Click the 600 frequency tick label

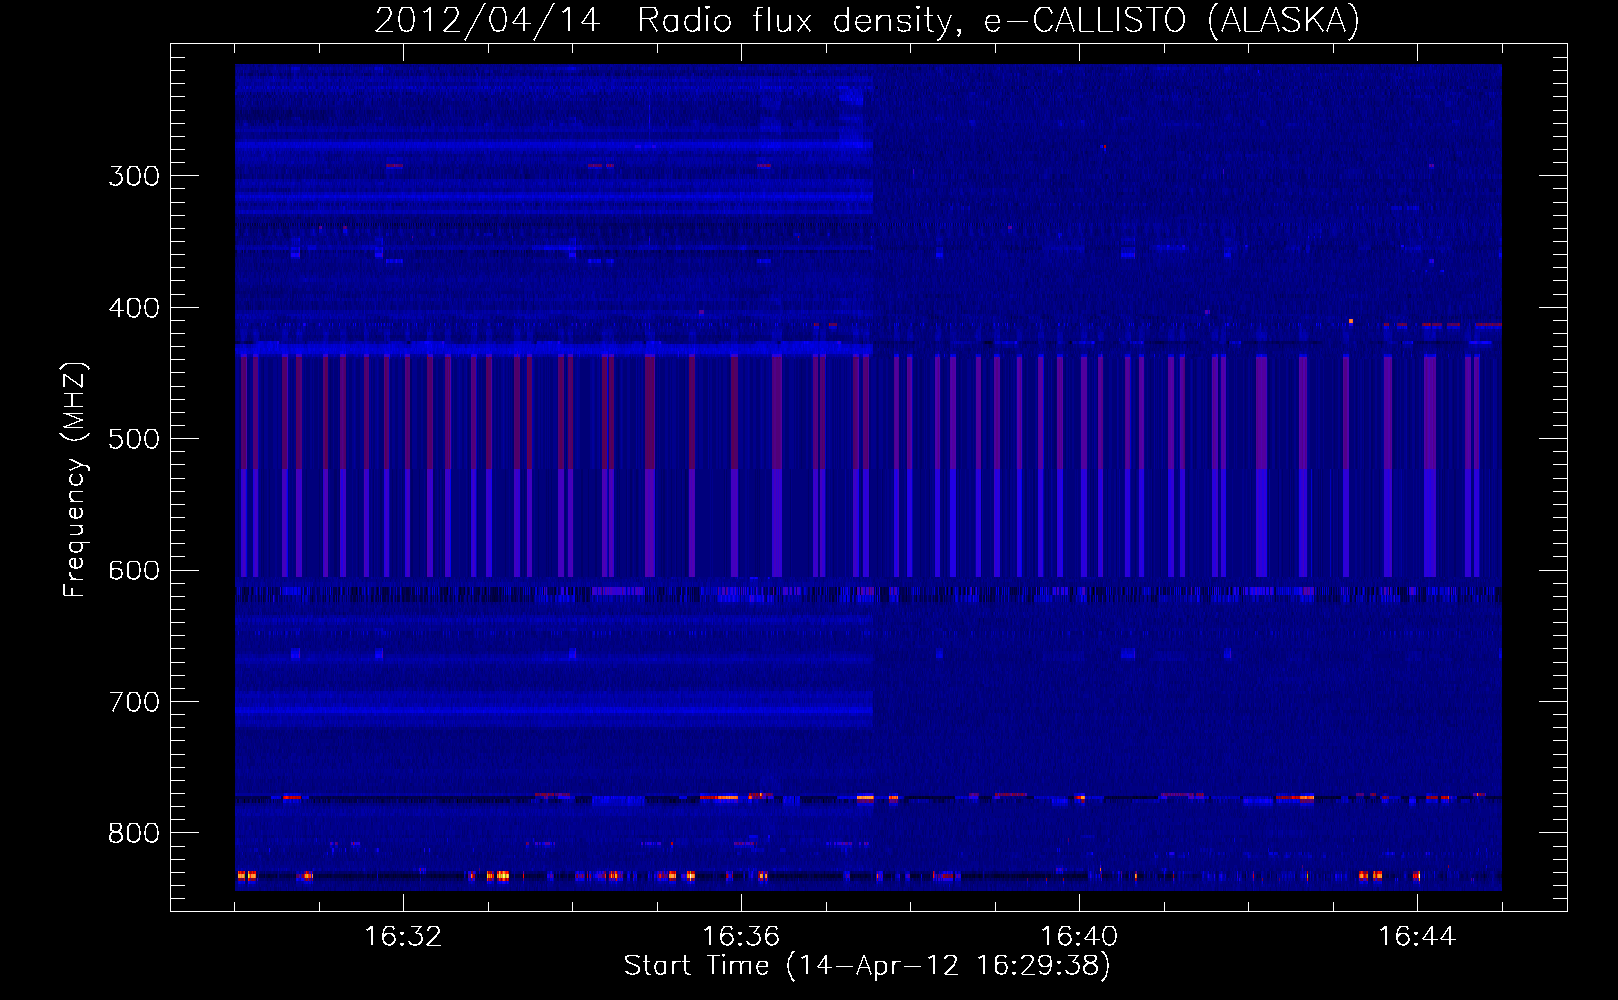coord(134,571)
